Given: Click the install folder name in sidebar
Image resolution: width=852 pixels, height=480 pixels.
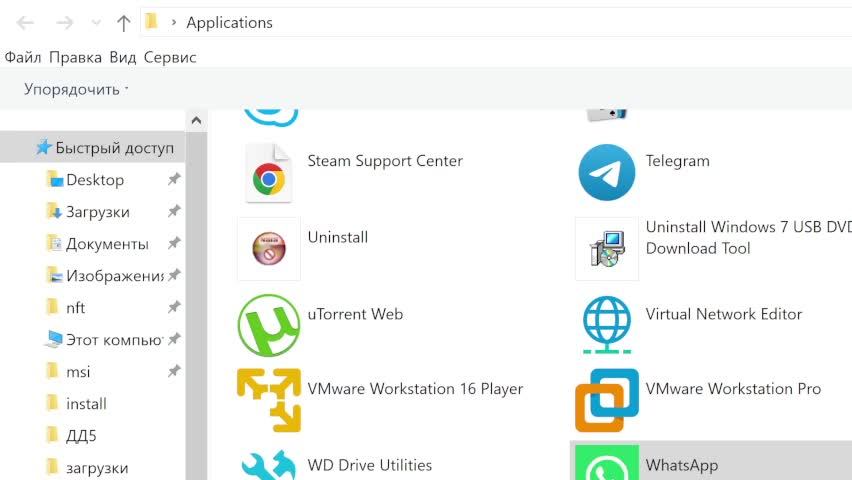Looking at the screenshot, I should (x=86, y=404).
